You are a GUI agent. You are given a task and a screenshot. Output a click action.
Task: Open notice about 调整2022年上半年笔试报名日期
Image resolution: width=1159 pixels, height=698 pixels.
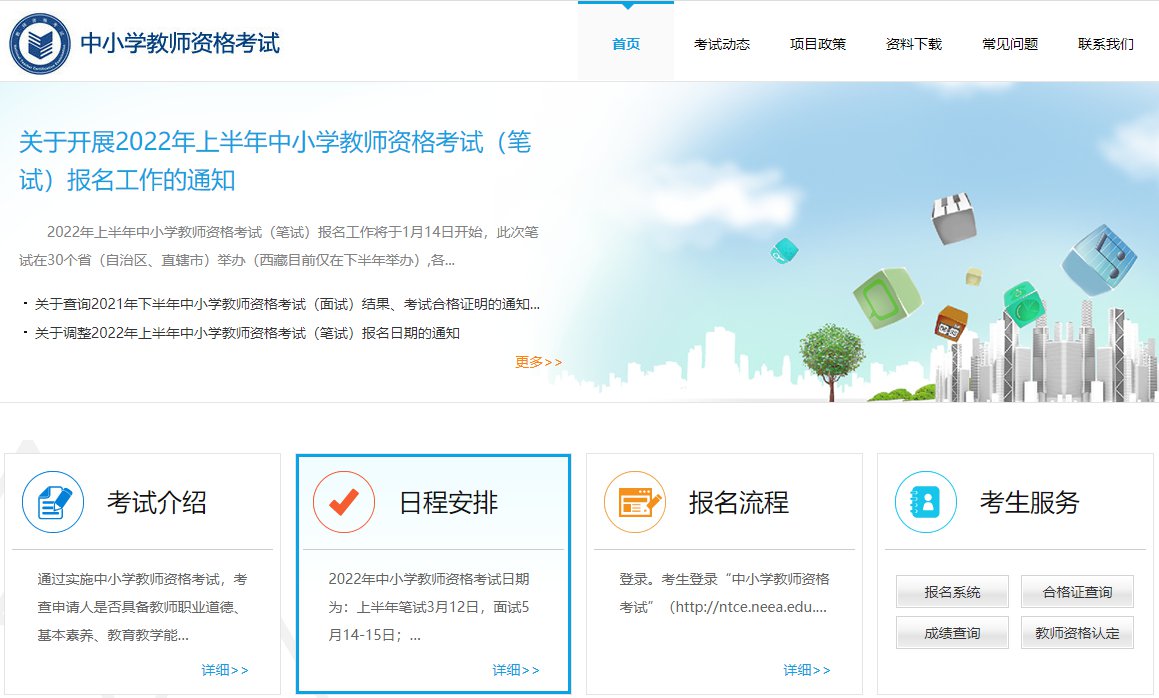point(247,333)
